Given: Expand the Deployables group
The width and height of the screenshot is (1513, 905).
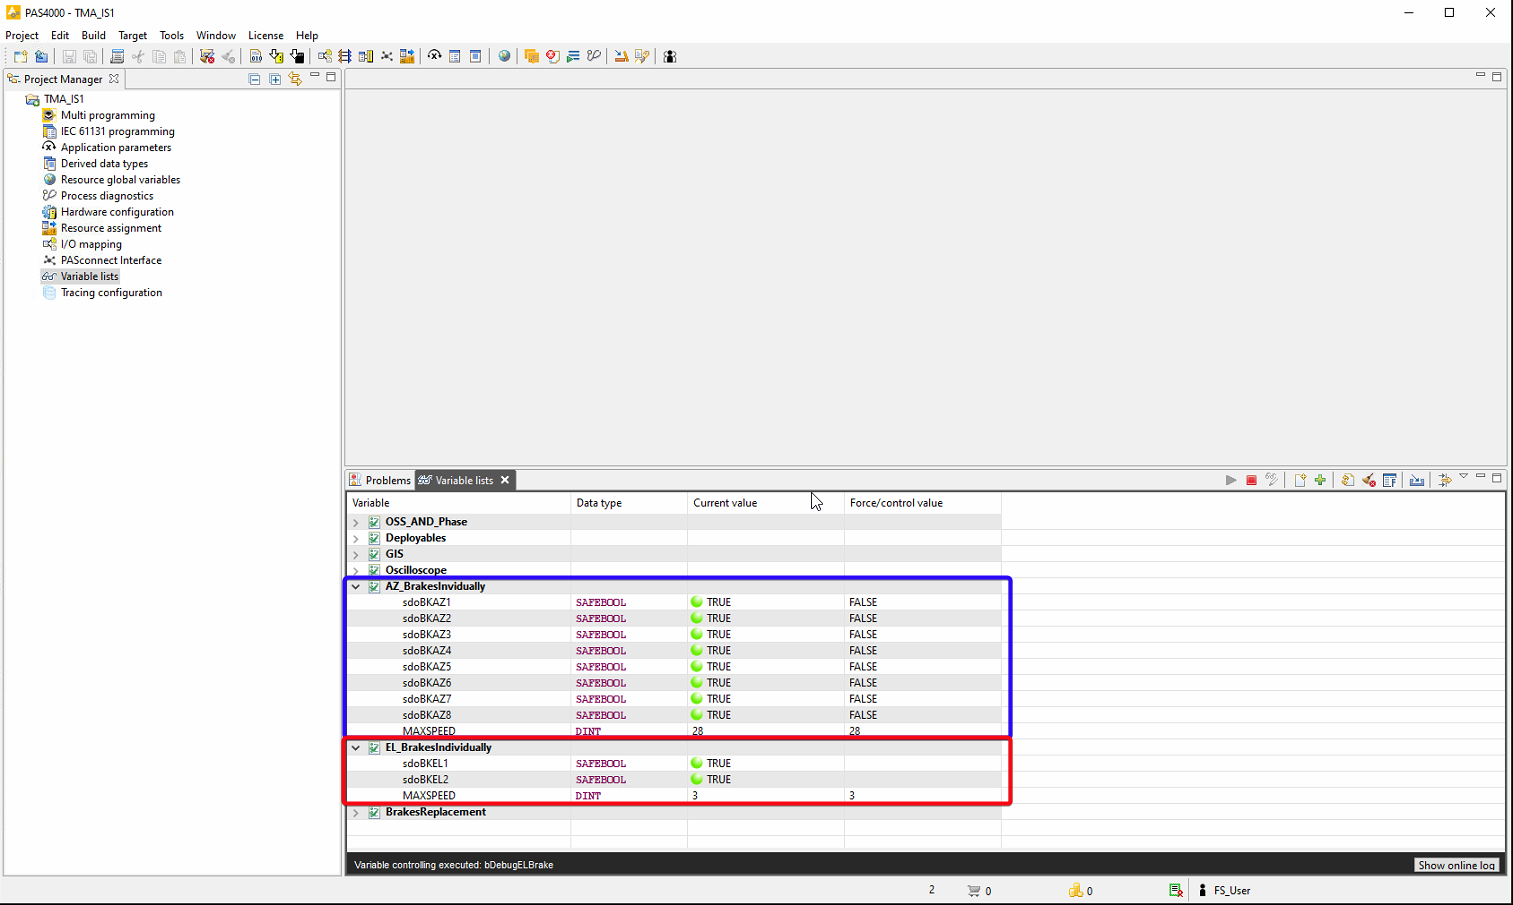Looking at the screenshot, I should pyautogui.click(x=356, y=538).
